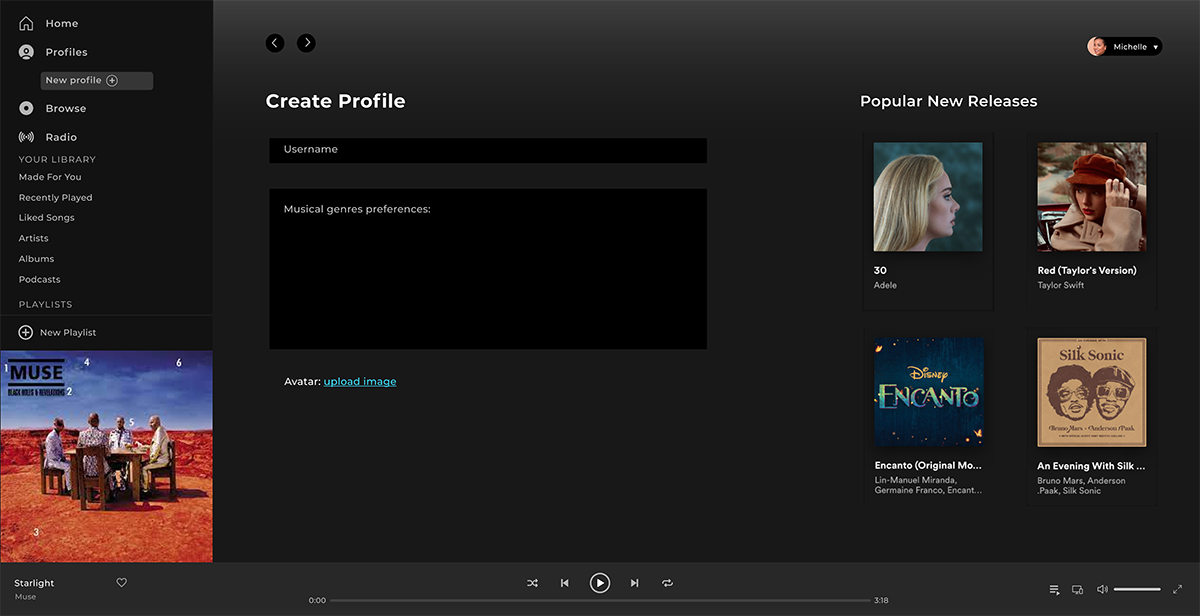This screenshot has width=1200, height=616.
Task: Like Starlight with the heart icon
Action: [x=122, y=583]
